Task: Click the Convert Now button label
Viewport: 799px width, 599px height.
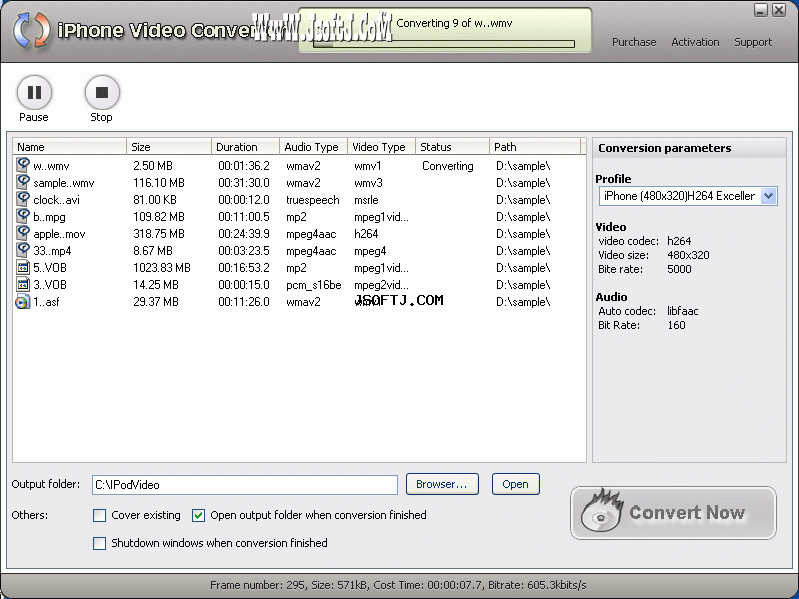Action: click(x=687, y=512)
